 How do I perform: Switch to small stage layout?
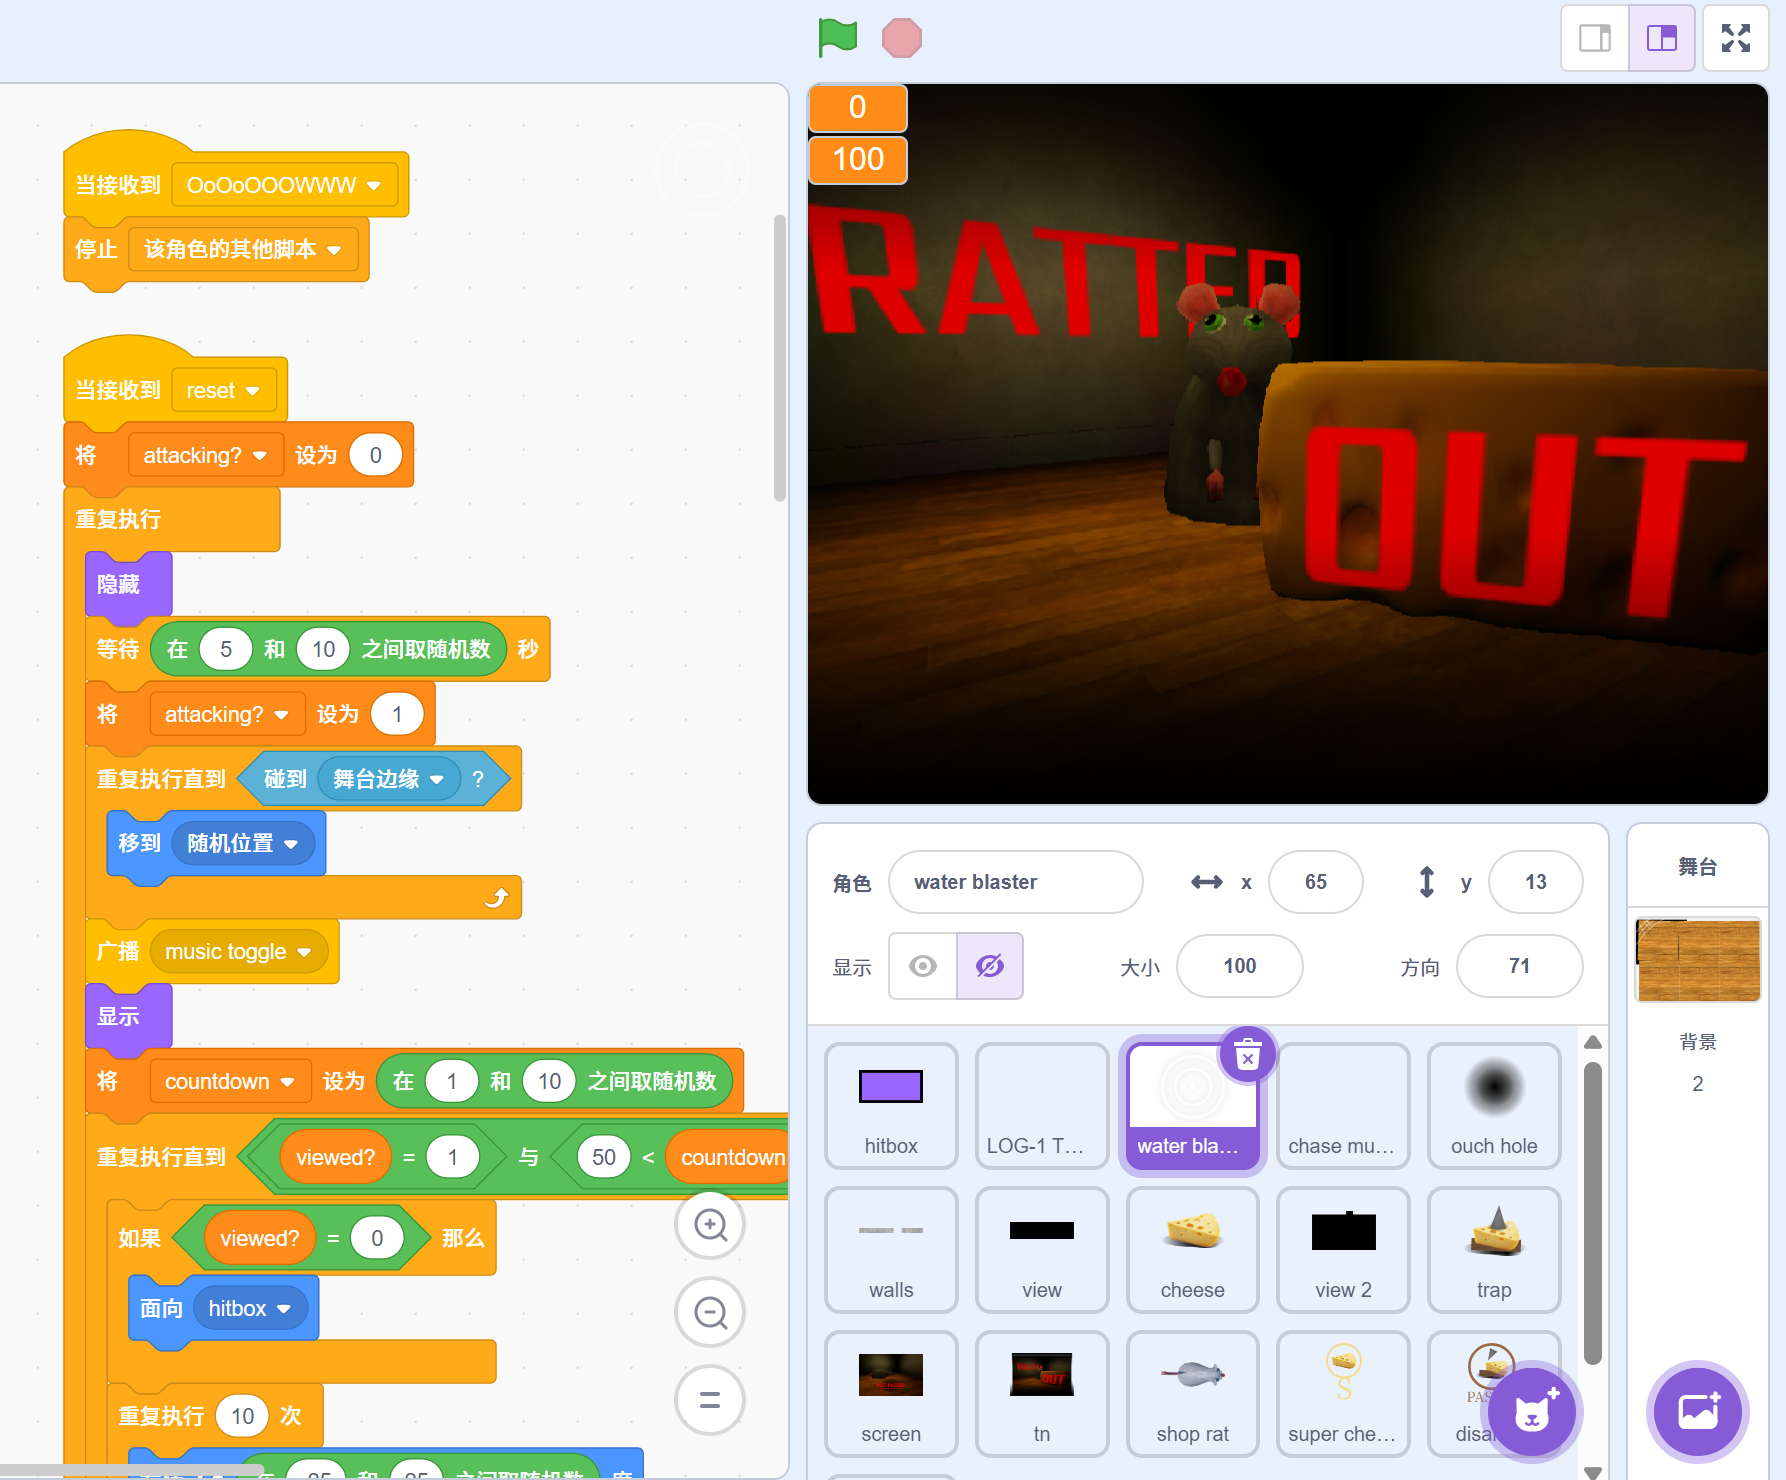click(1595, 38)
